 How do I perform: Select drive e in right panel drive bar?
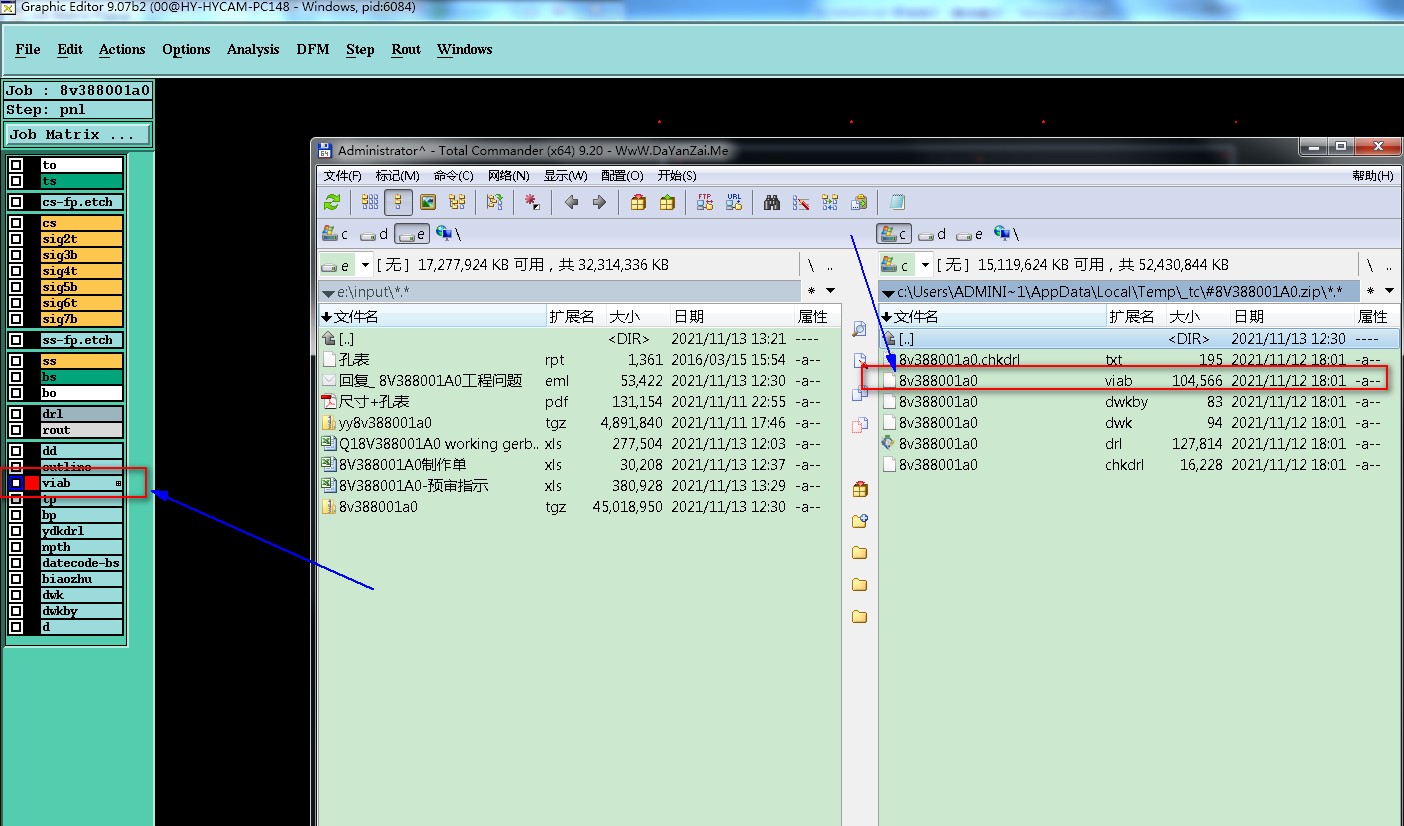click(x=969, y=234)
